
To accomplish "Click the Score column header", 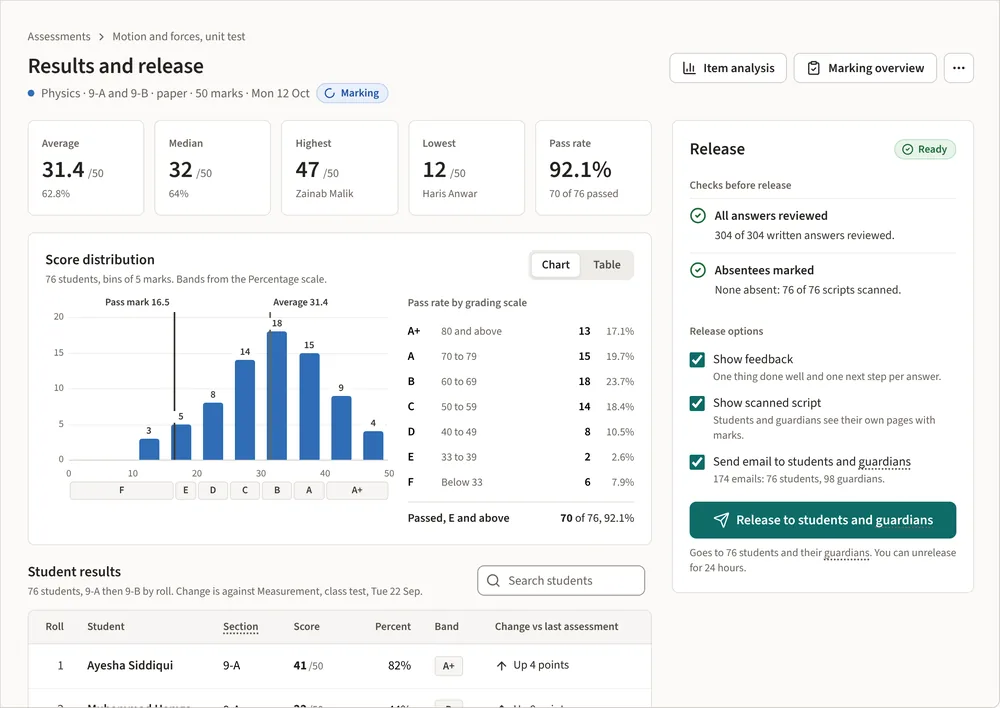I will (x=307, y=627).
